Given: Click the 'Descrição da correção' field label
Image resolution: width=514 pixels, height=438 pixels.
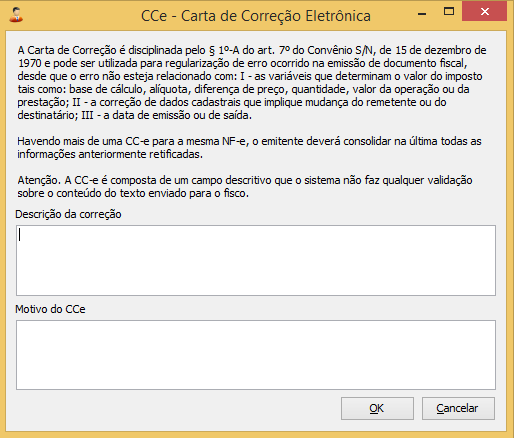Looking at the screenshot, I should coord(68,214).
